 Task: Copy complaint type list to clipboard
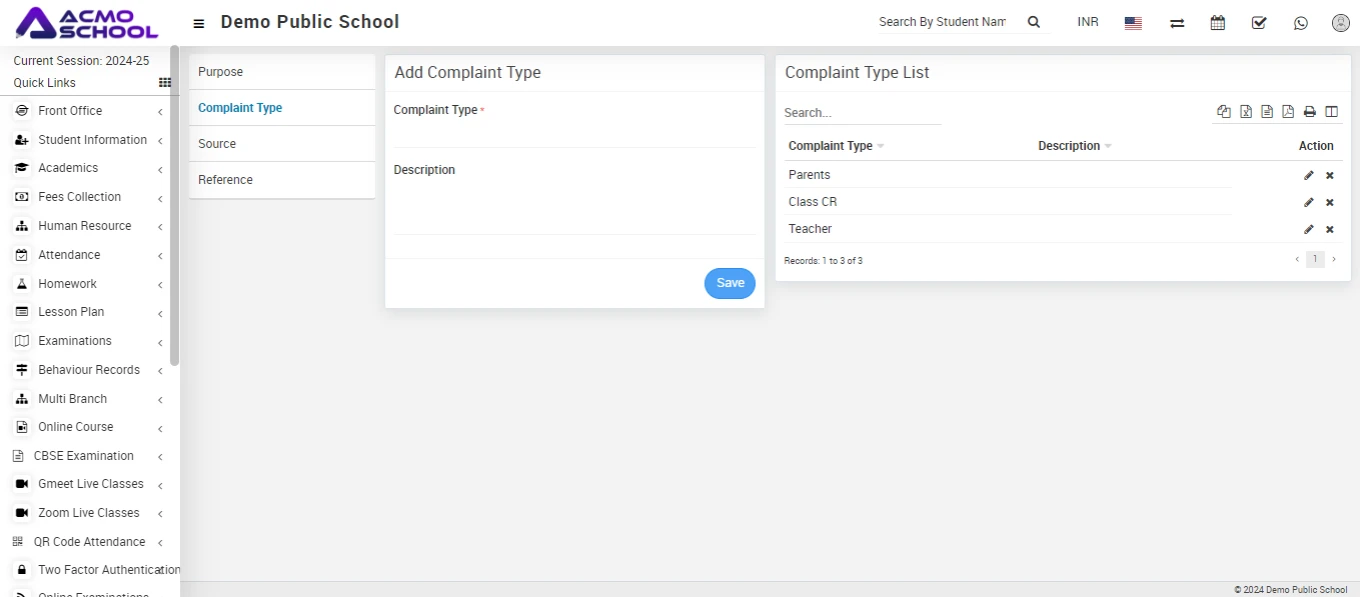[x=1224, y=112]
